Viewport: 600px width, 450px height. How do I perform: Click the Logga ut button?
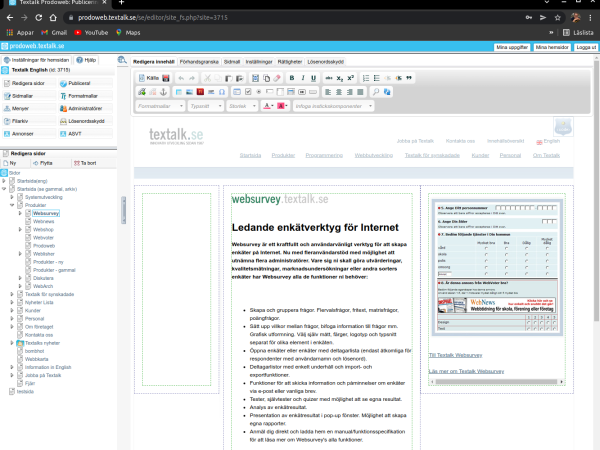click(x=585, y=47)
